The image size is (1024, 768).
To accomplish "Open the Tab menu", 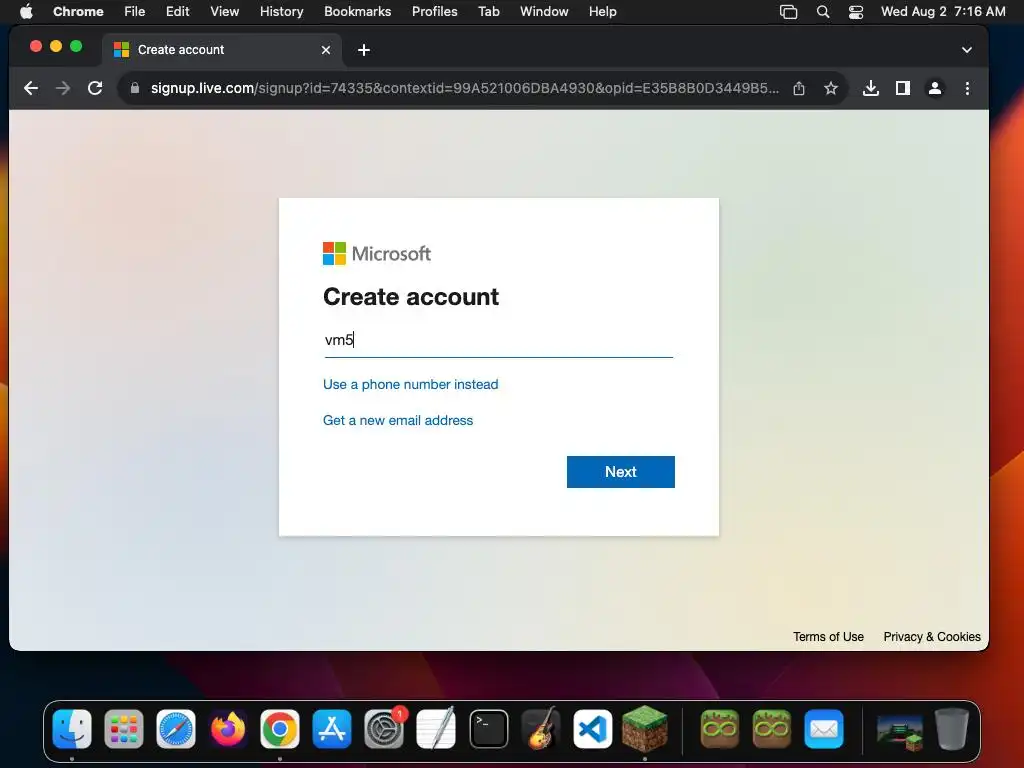I will (488, 12).
